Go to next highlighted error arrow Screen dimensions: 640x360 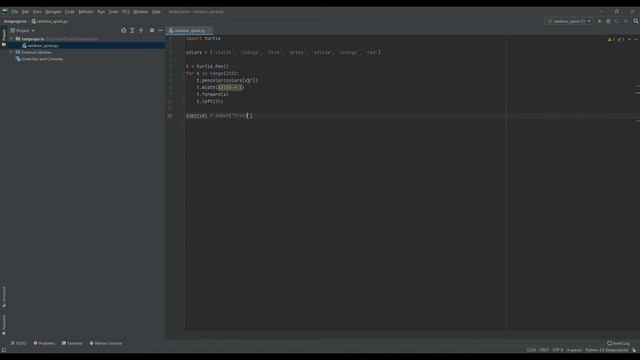(x=636, y=40)
